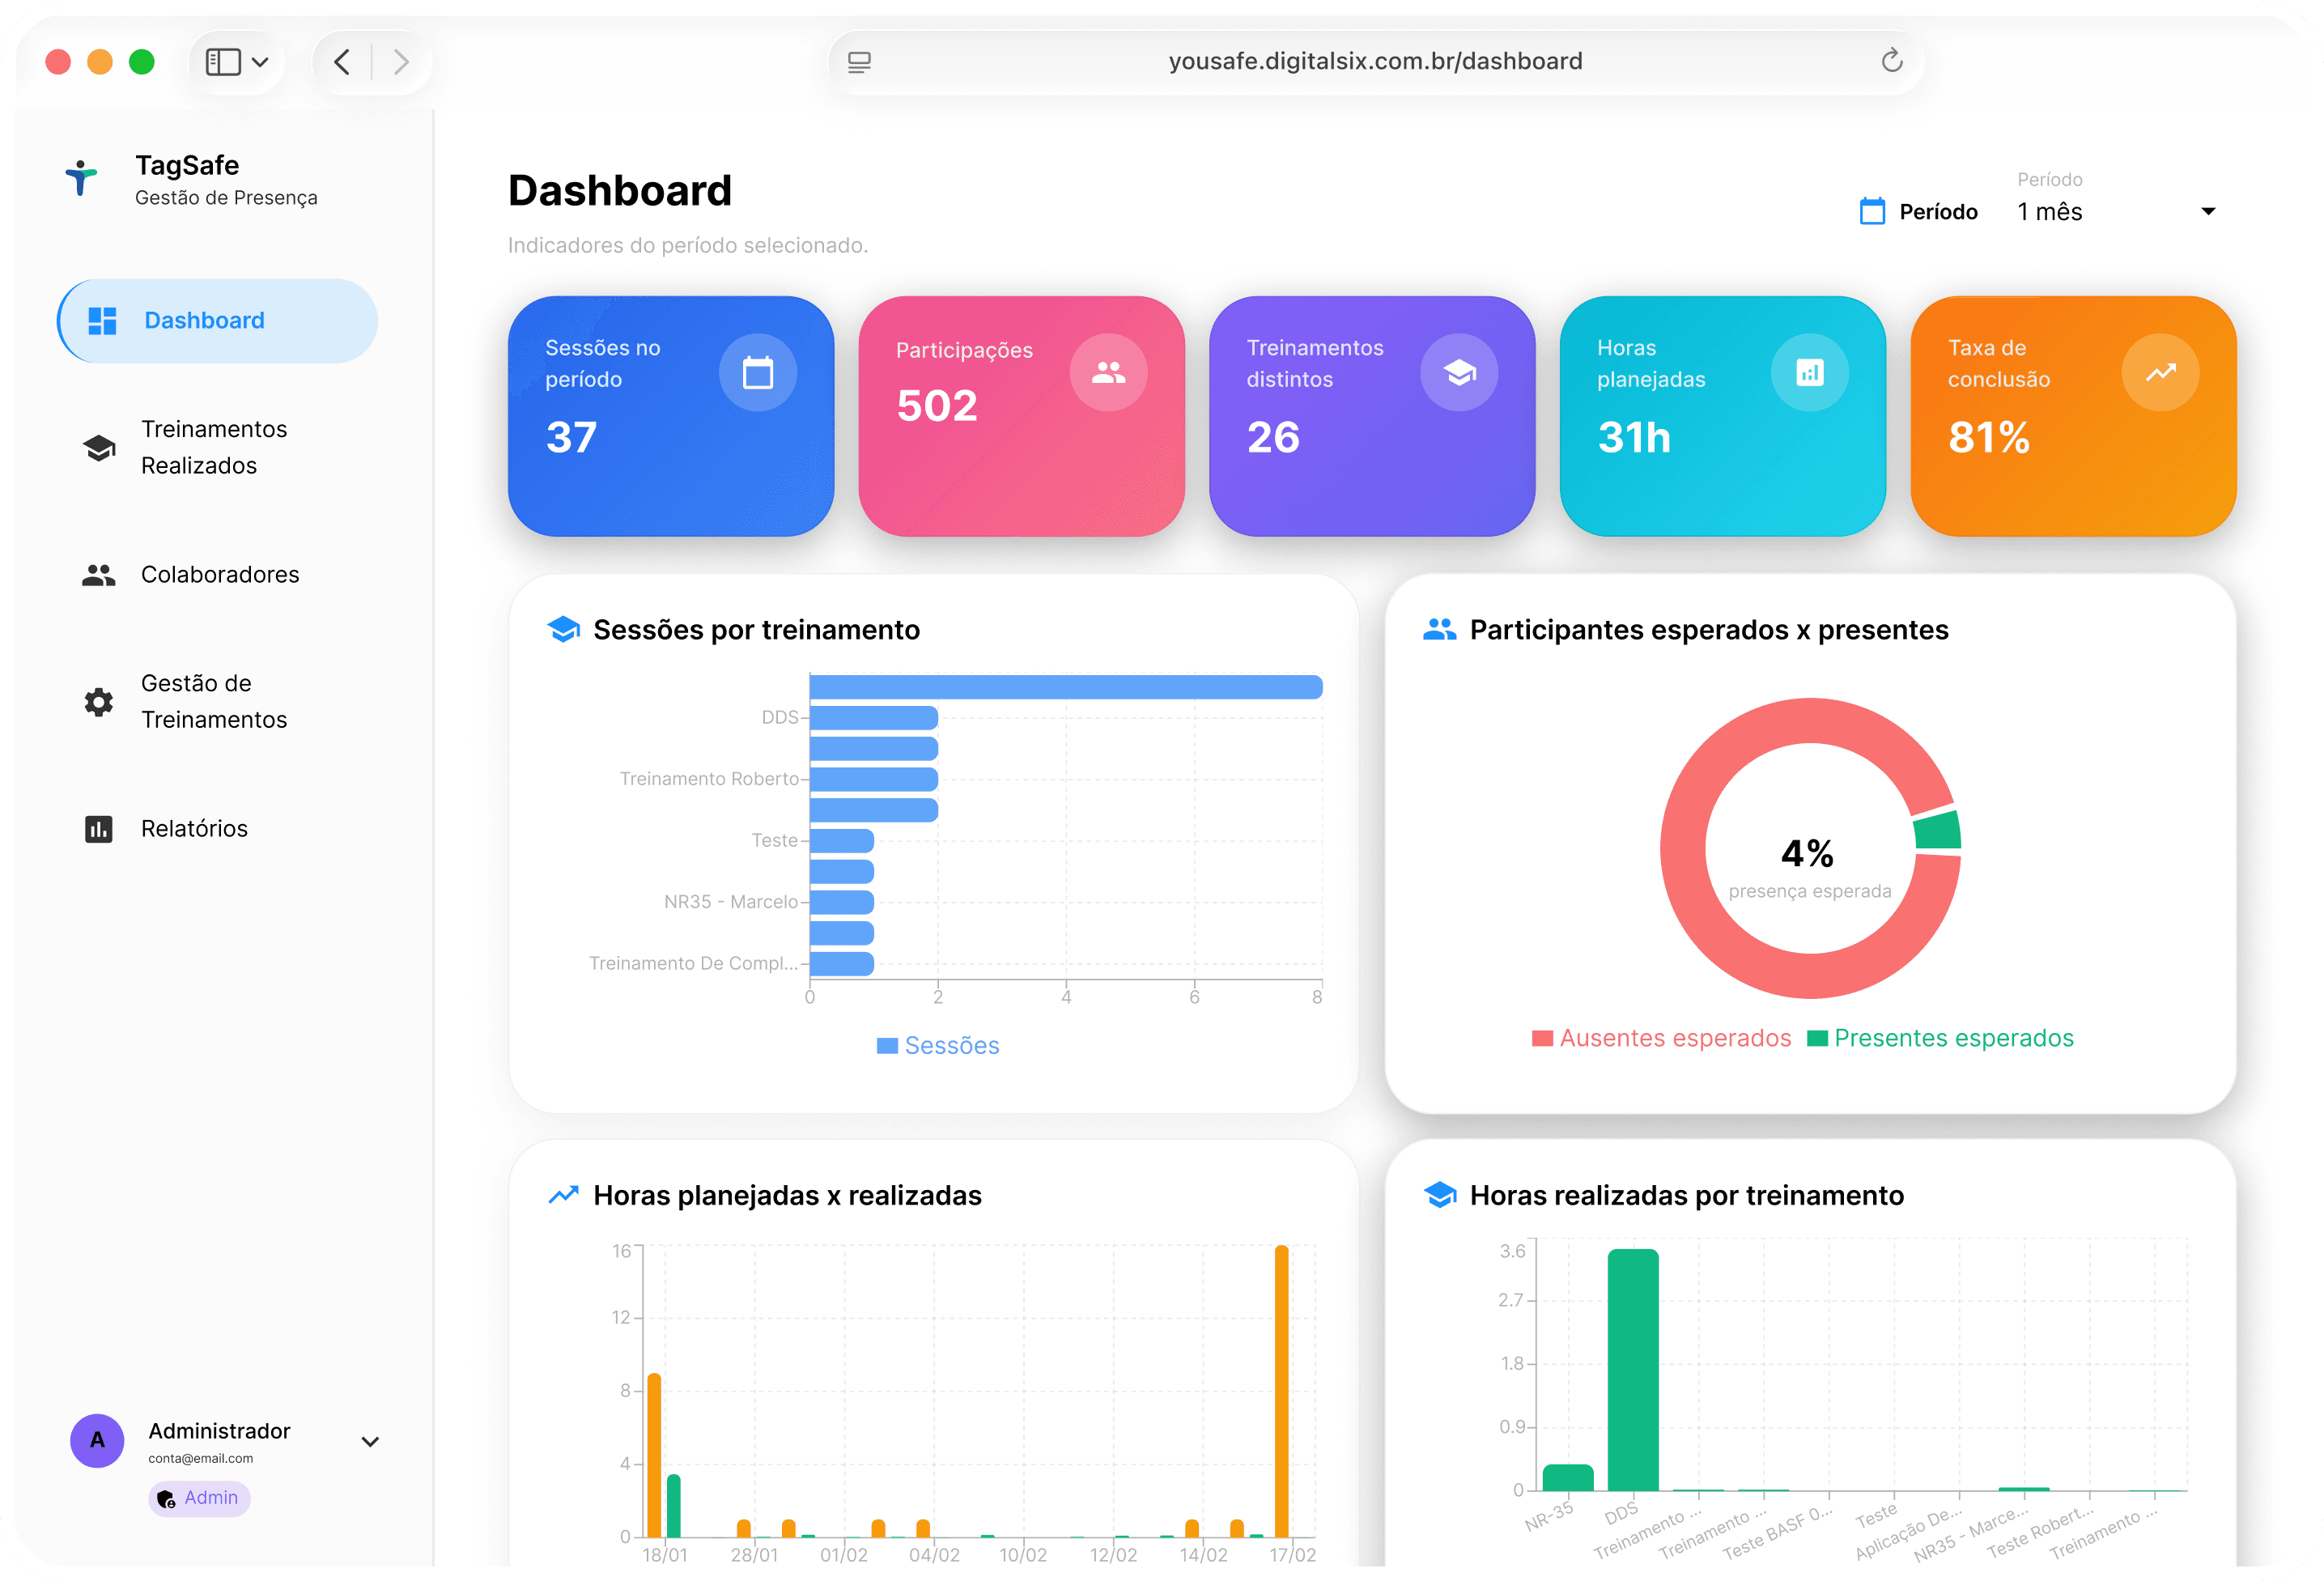Toggle Ausentes esperados legend item

click(1661, 1038)
